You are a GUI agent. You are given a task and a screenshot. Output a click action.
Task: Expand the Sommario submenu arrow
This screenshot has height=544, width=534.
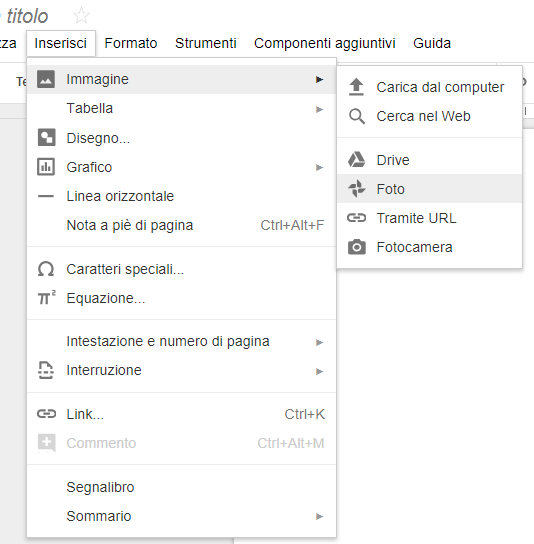(319, 516)
